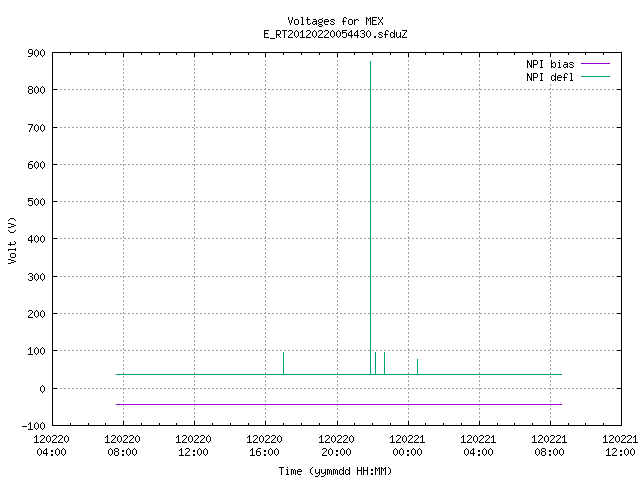Click the green NPI defl legend line sample
Image resolution: width=640 pixels, height=480 pixels.
595,76
